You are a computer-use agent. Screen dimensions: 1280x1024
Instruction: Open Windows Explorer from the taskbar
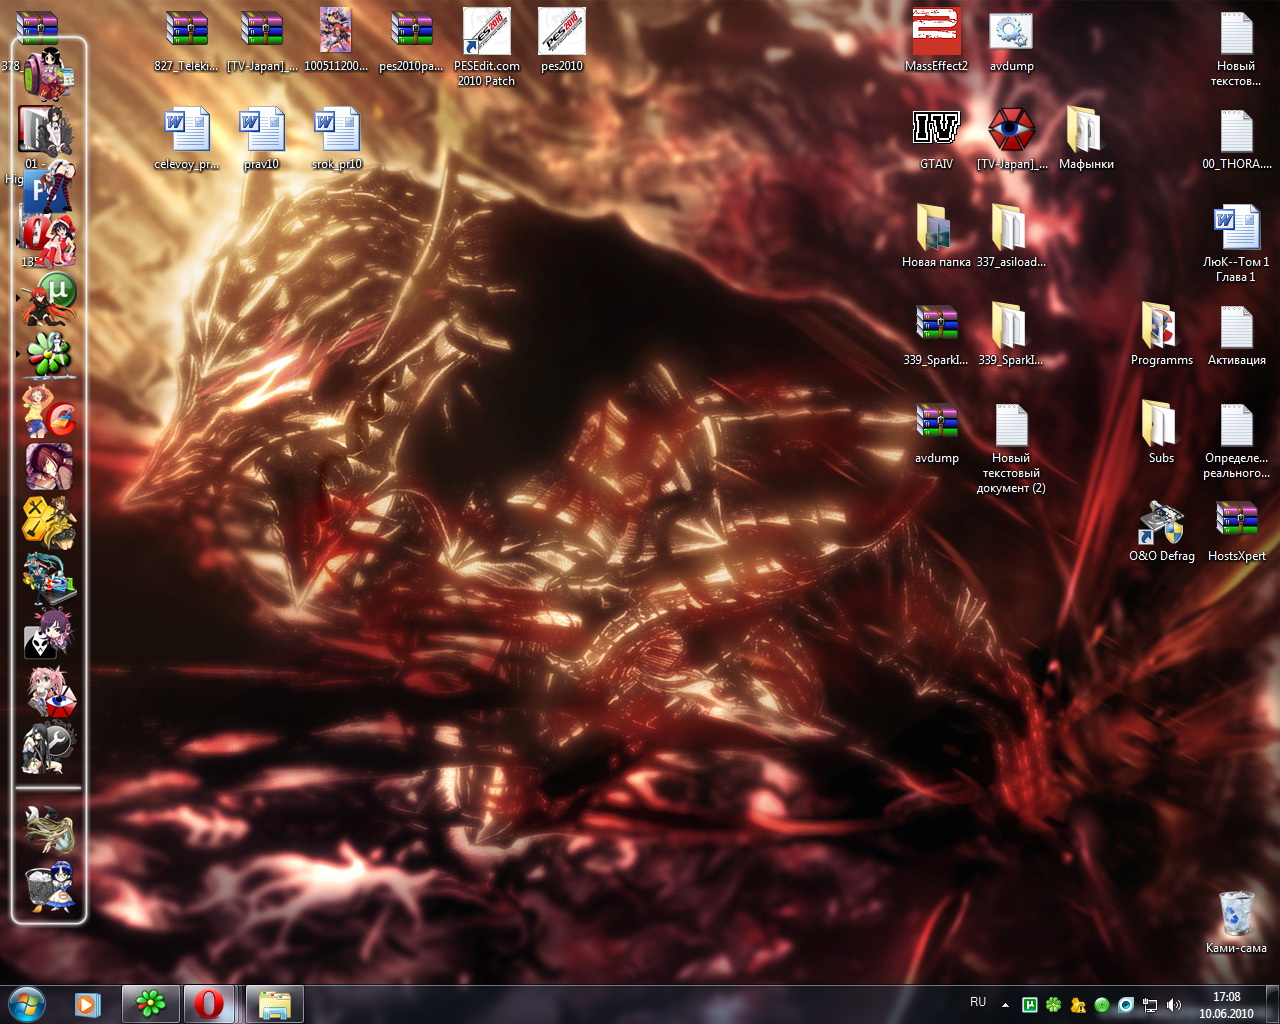(274, 1004)
